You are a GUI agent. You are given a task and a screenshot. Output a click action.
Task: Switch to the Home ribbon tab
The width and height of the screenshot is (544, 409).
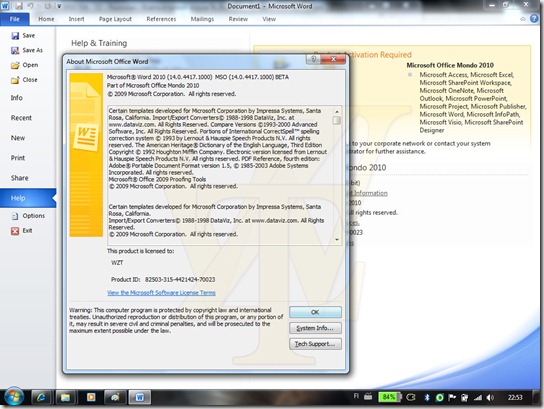[x=46, y=19]
